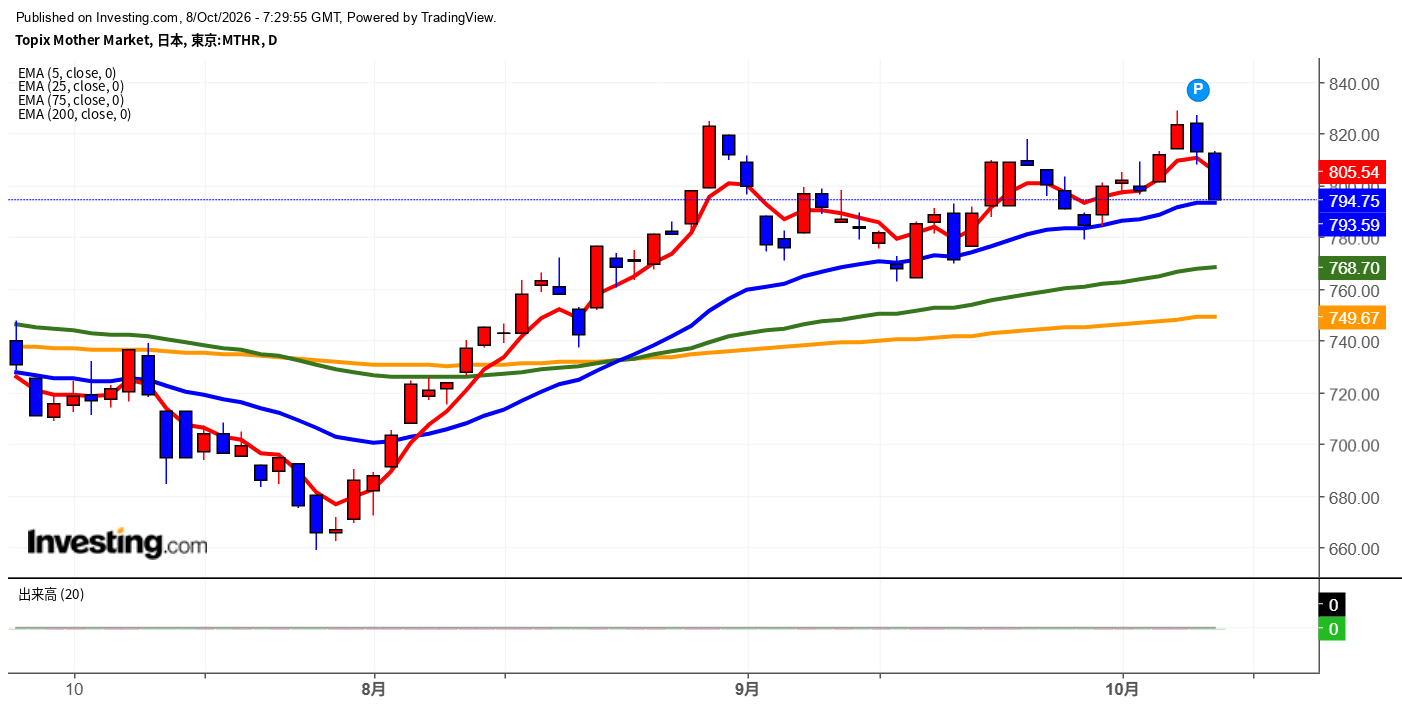1402x706 pixels.
Task: Click the blue P marker icon
Action: [x=1198, y=90]
